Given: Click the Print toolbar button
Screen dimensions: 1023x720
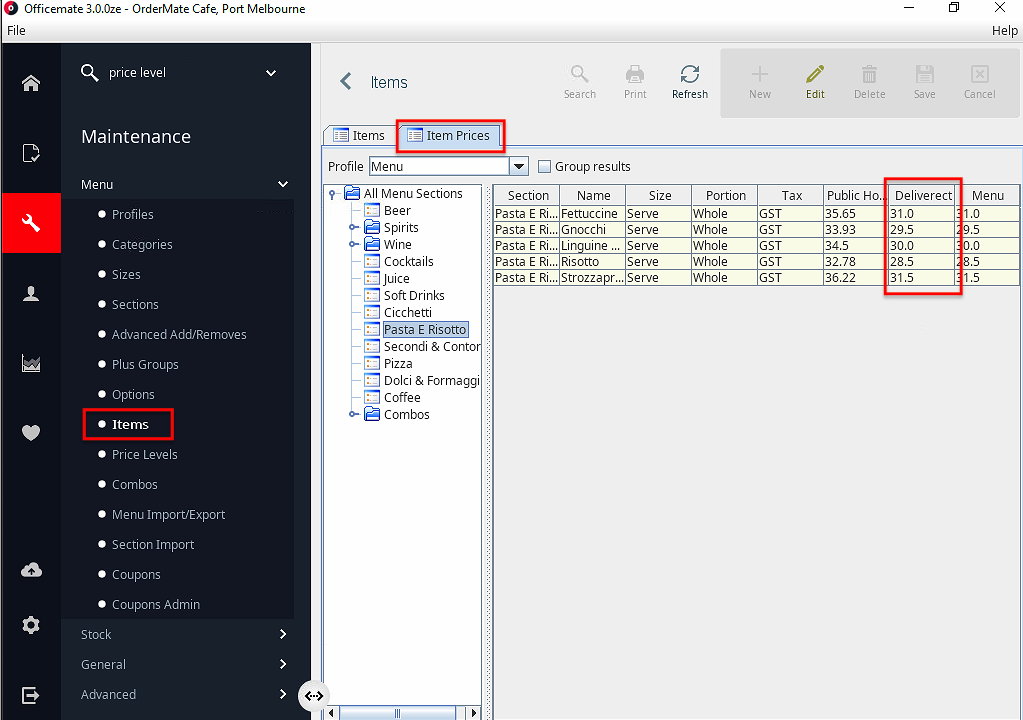Looking at the screenshot, I should (635, 82).
